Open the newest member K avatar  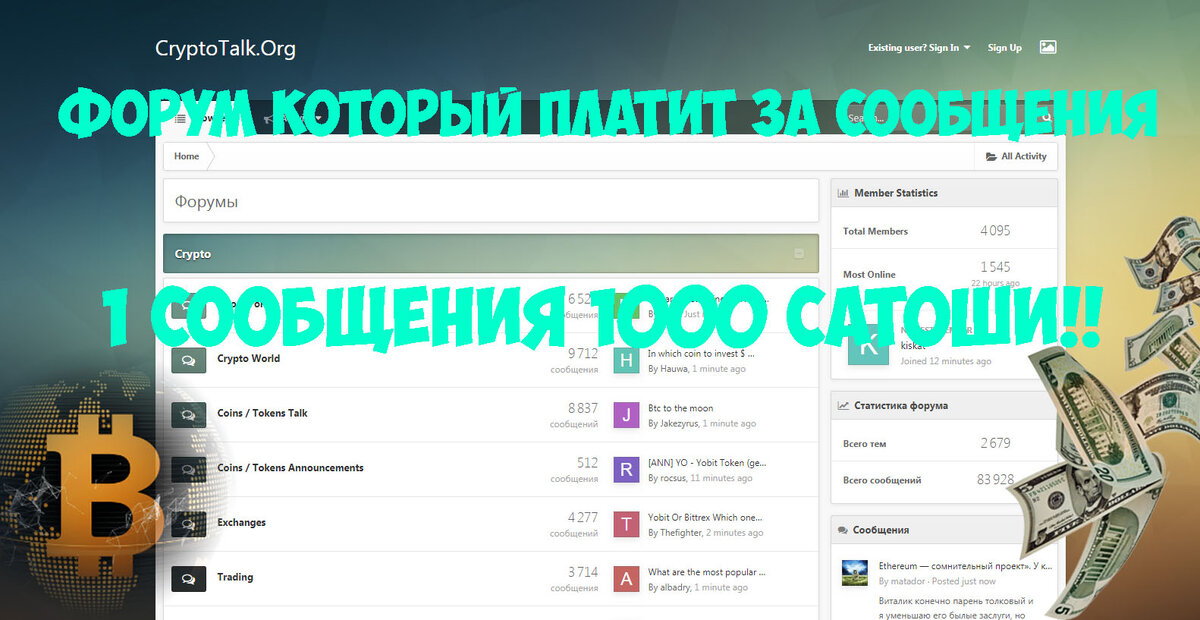pos(868,345)
